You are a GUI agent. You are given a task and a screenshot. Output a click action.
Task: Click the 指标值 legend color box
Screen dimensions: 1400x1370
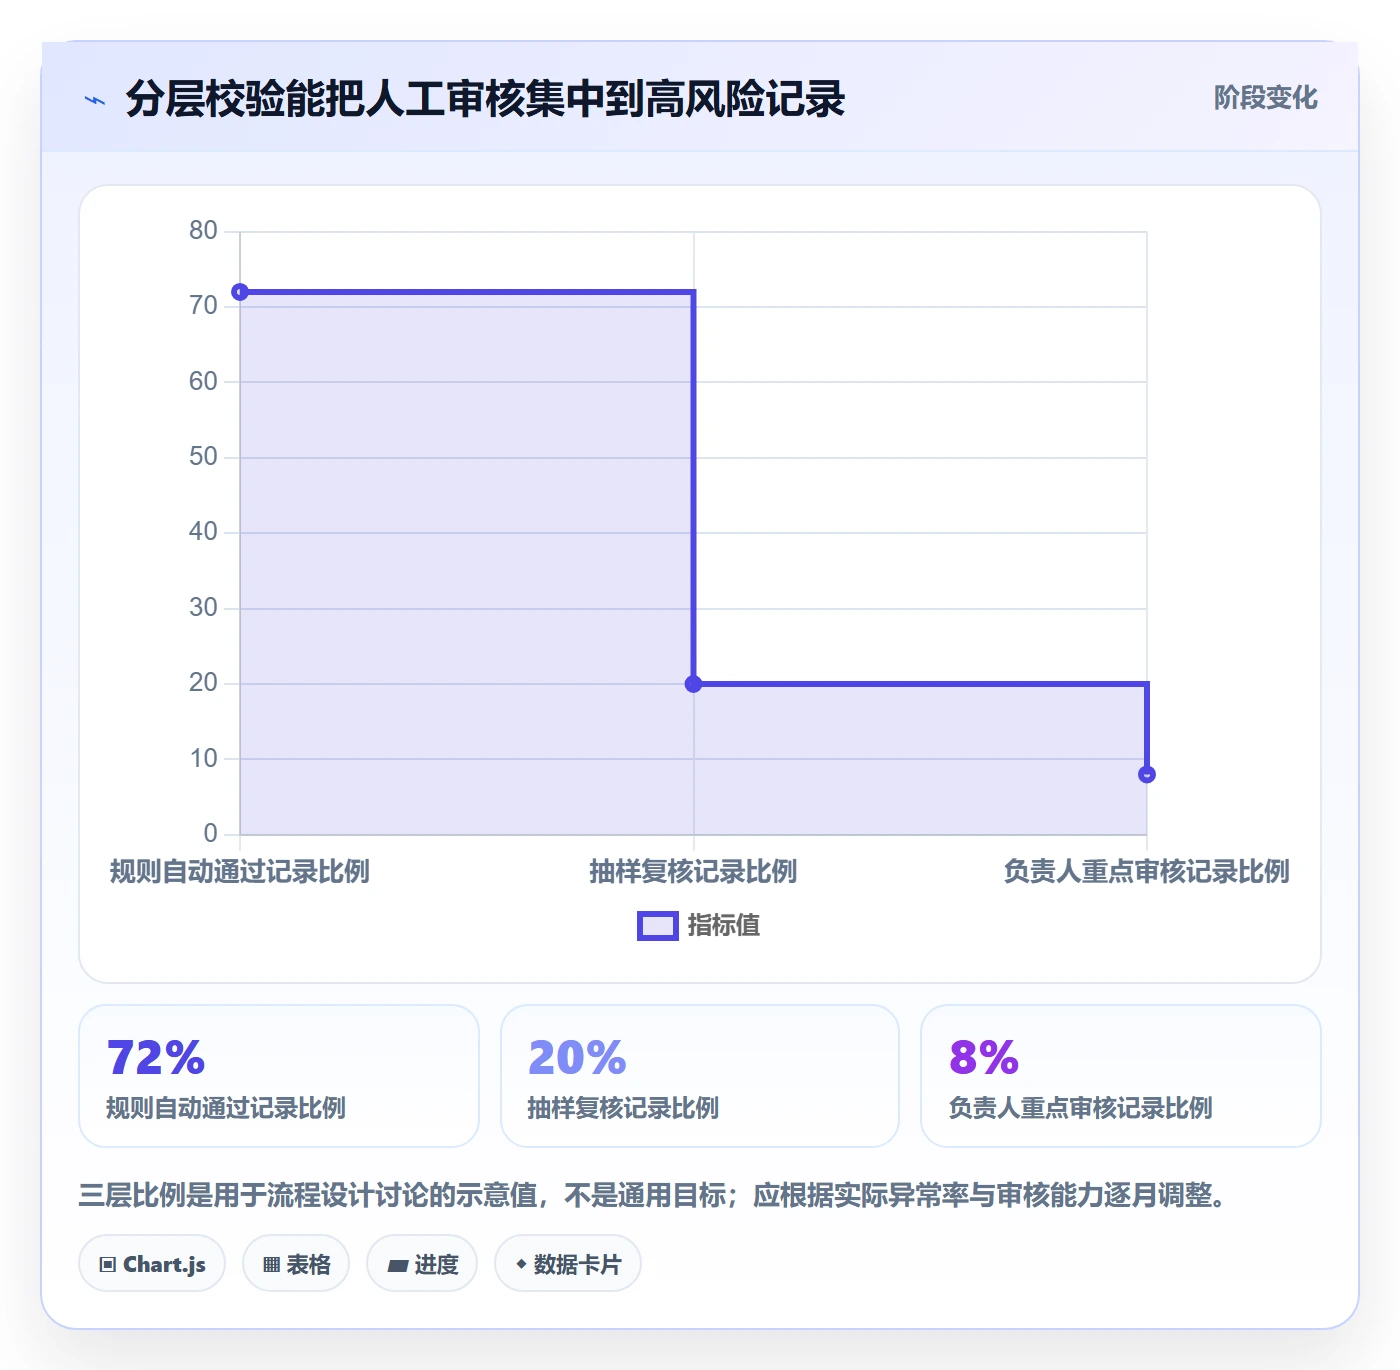[658, 926]
